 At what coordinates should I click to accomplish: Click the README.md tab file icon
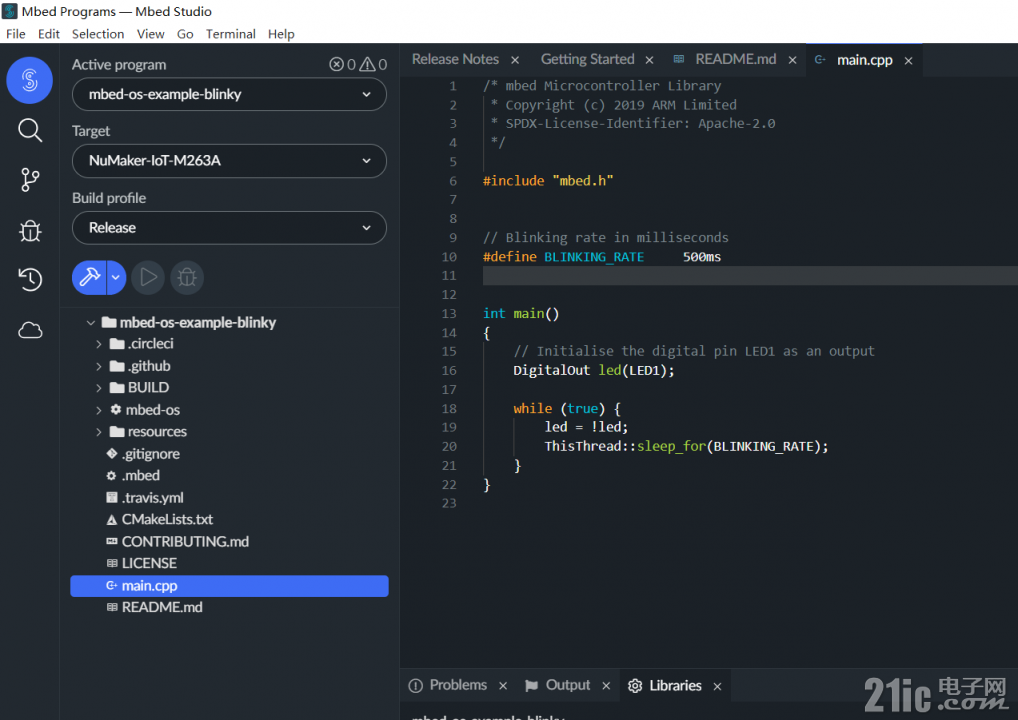pyautogui.click(x=679, y=59)
